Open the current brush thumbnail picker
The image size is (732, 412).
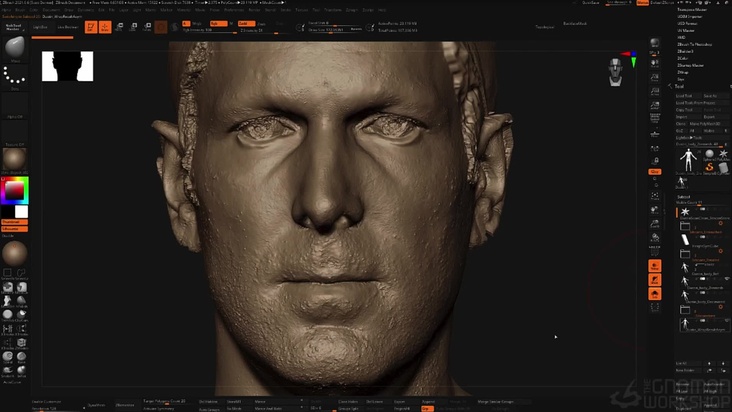[x=15, y=49]
